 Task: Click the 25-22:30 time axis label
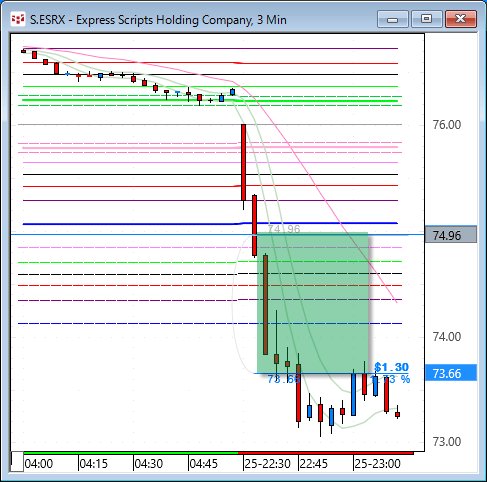[267, 464]
